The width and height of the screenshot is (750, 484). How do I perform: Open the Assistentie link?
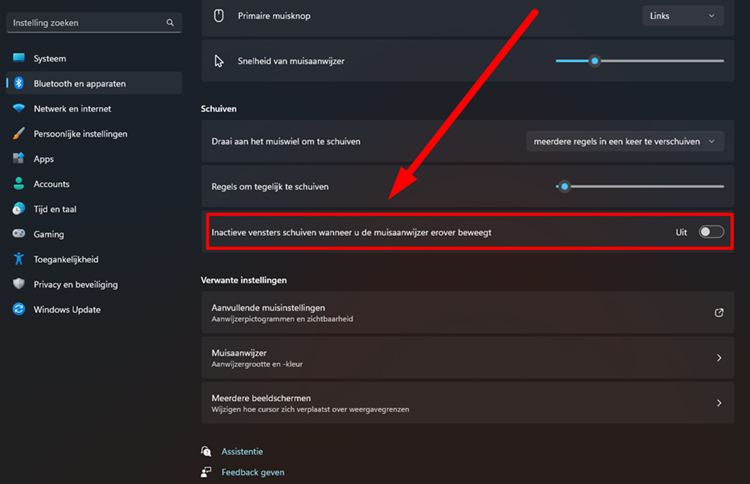(x=242, y=451)
